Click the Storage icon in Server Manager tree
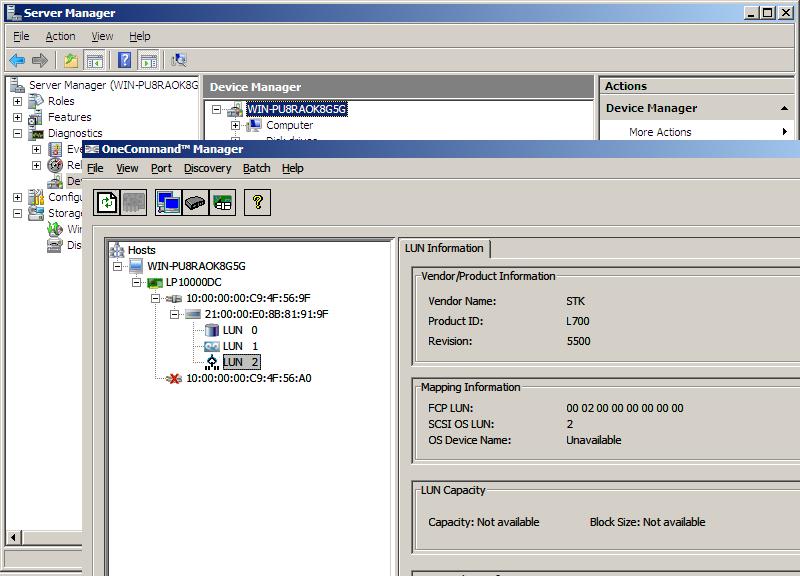800x576 pixels. pos(36,213)
